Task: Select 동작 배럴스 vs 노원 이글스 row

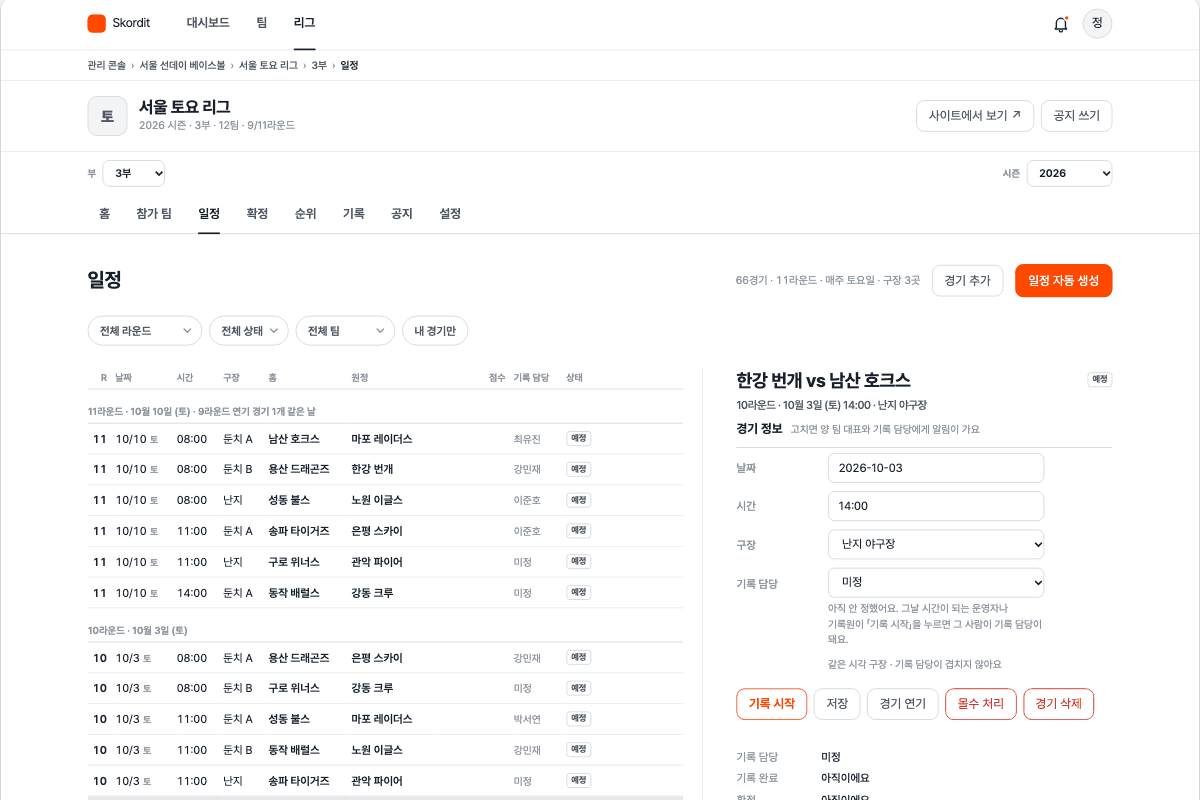Action: pyautogui.click(x=385, y=750)
